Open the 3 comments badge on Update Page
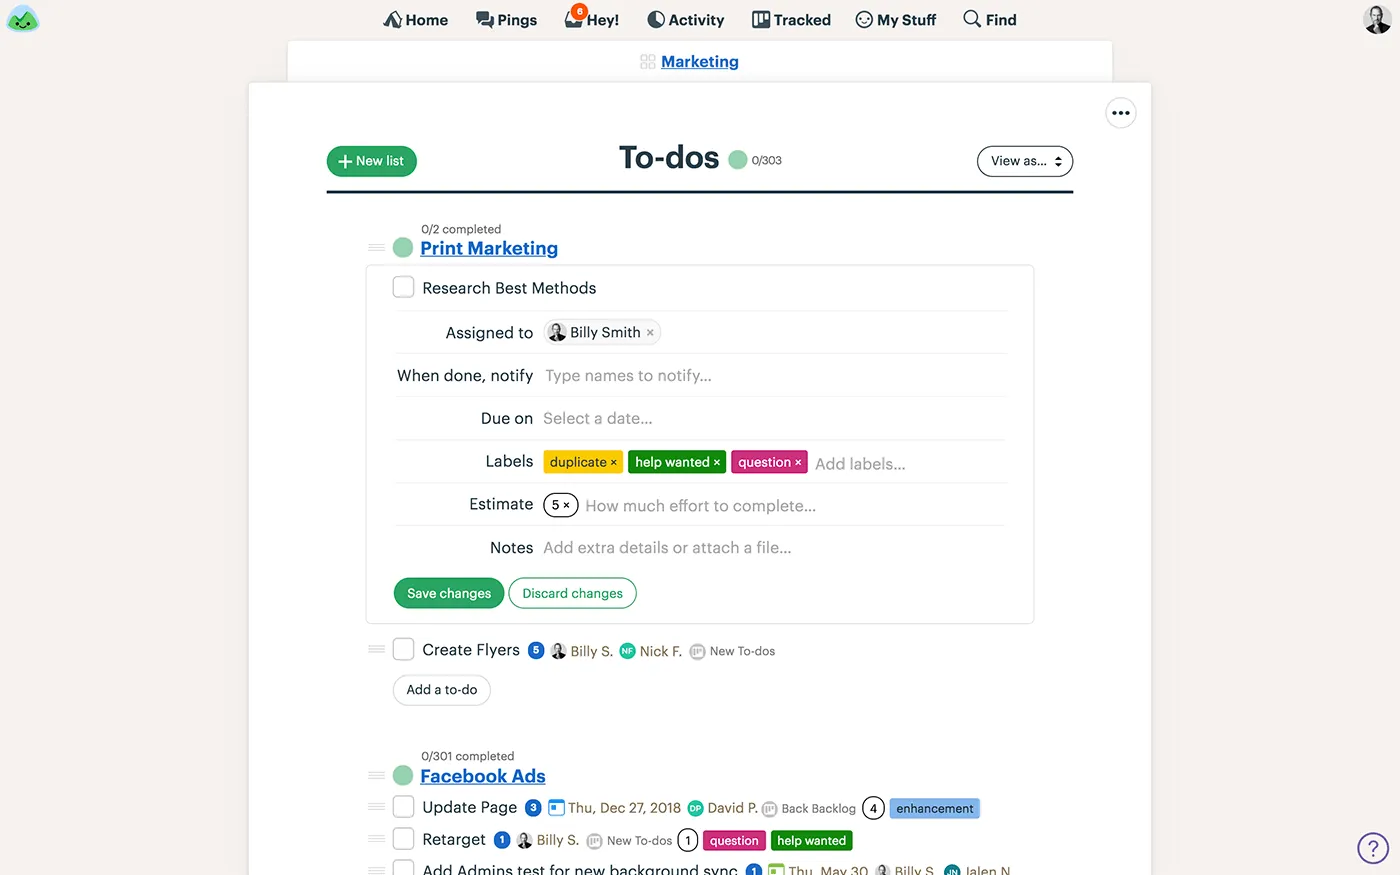Screen dimensions: 1400x875 coord(533,808)
